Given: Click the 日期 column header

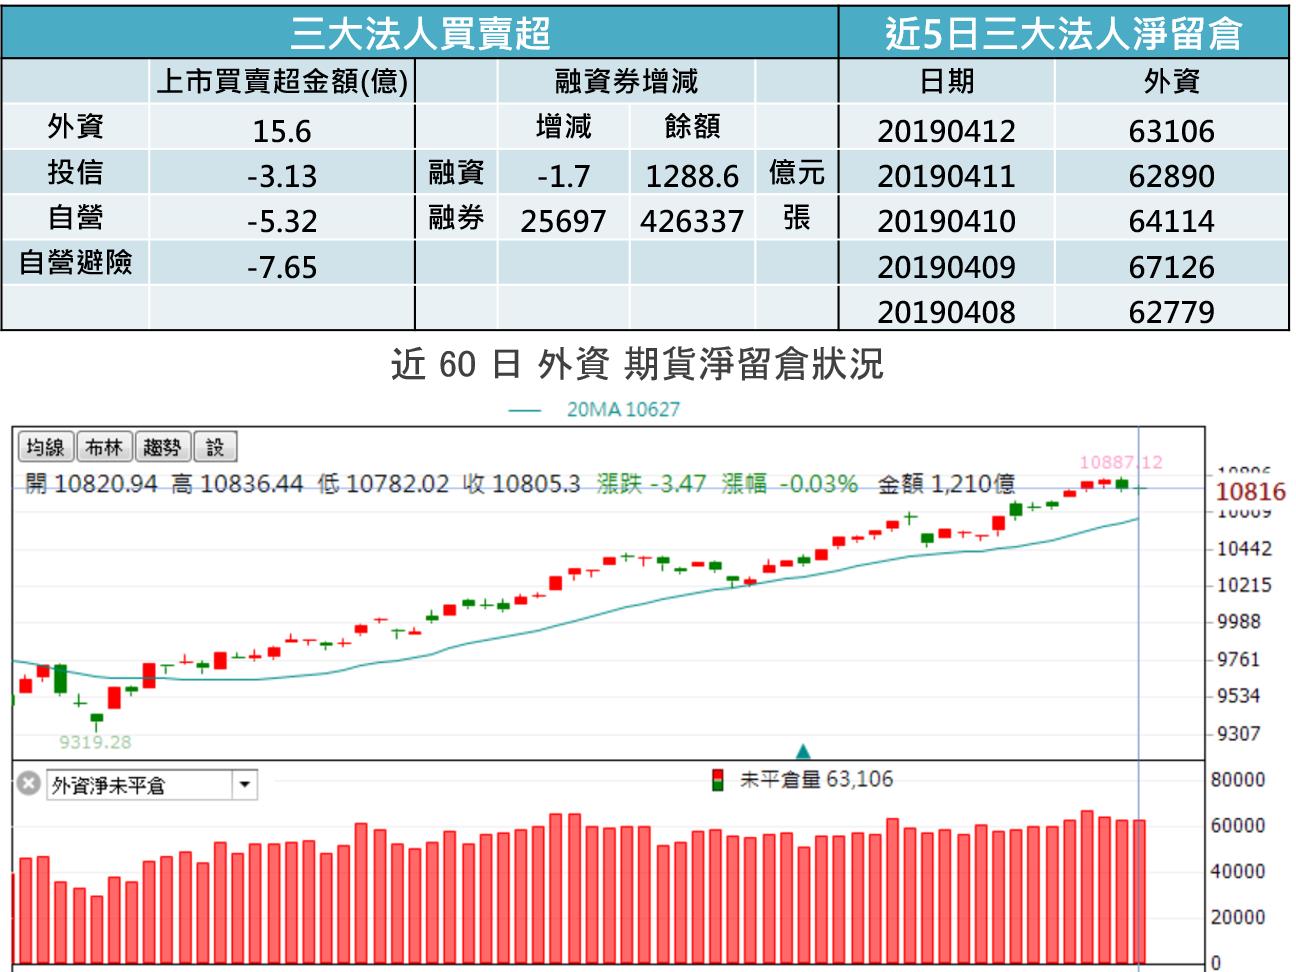Looking at the screenshot, I should click(946, 81).
